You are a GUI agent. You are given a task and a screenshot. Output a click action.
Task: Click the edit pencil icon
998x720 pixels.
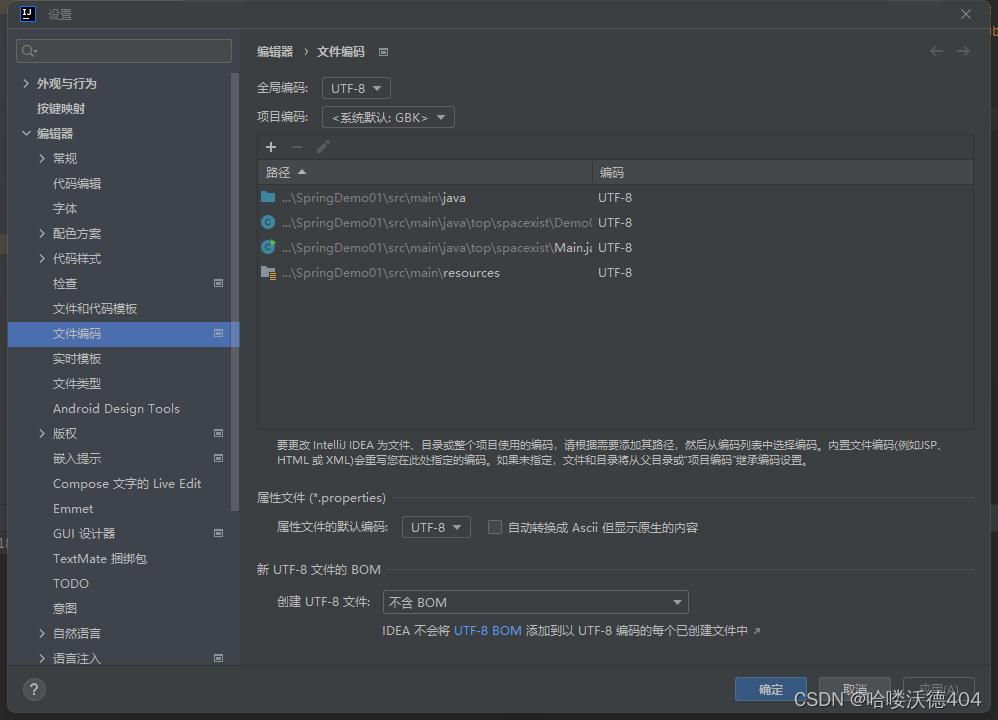(323, 147)
